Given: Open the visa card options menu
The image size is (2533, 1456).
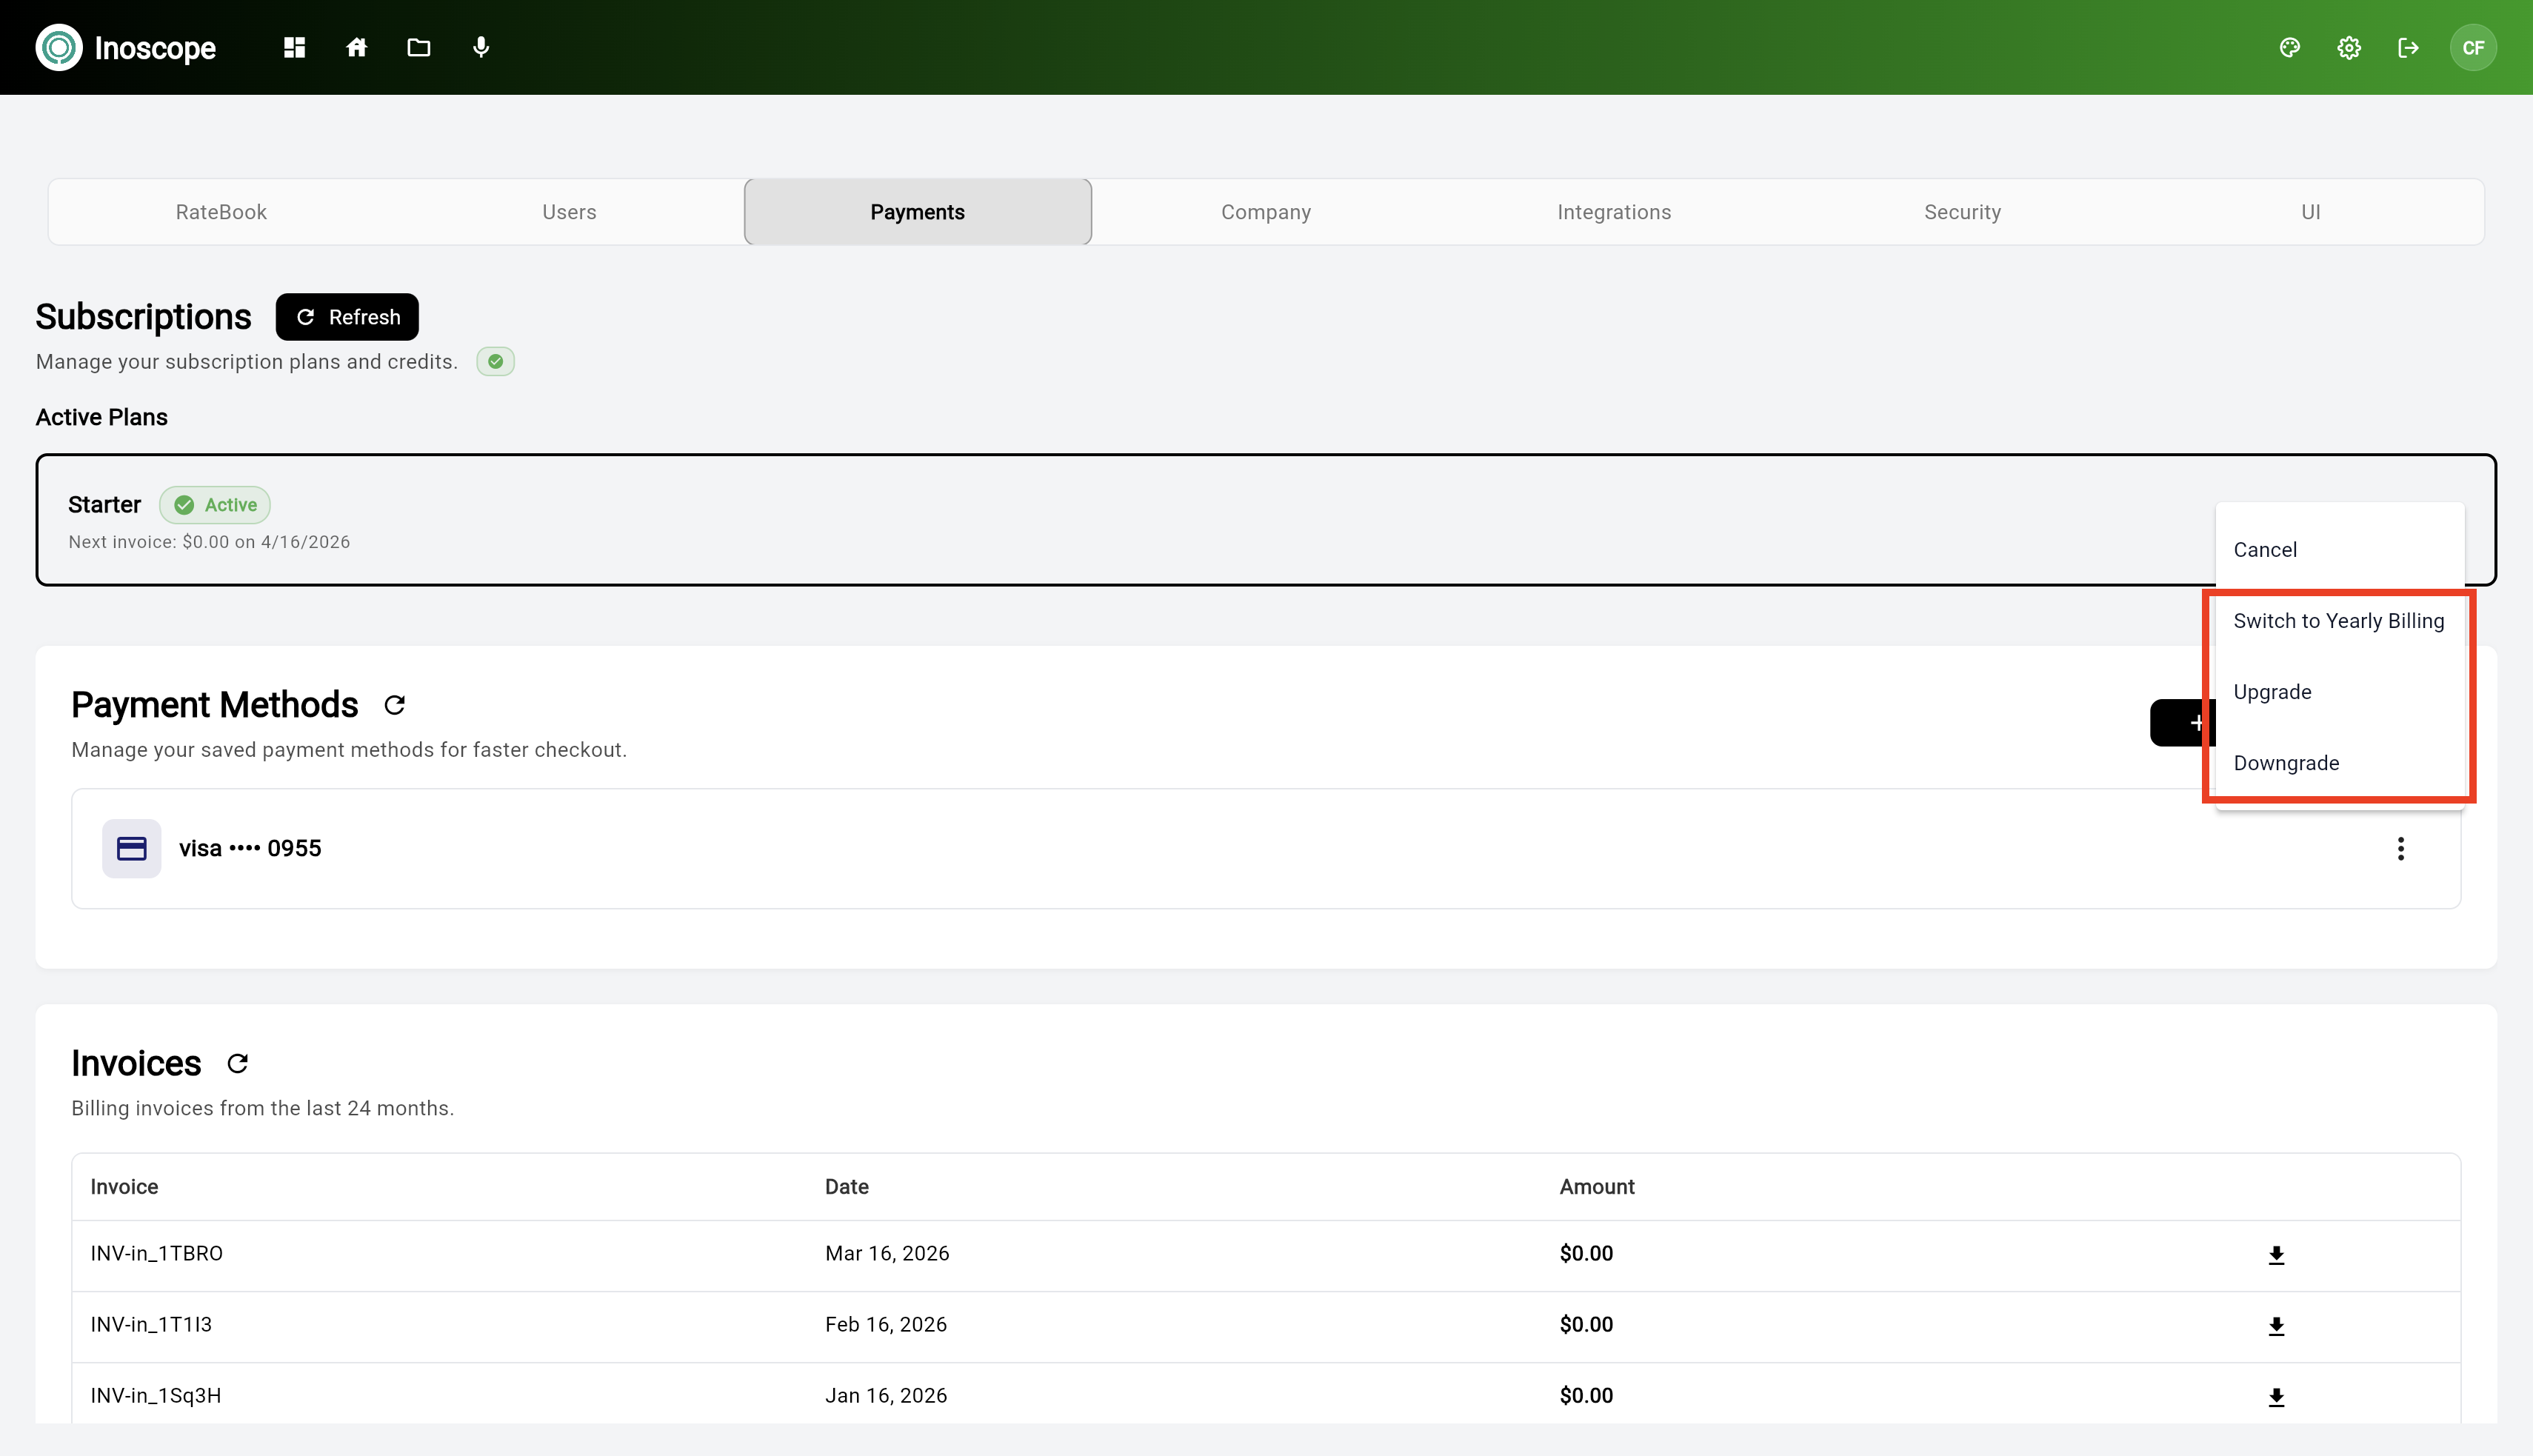Looking at the screenshot, I should (2401, 848).
